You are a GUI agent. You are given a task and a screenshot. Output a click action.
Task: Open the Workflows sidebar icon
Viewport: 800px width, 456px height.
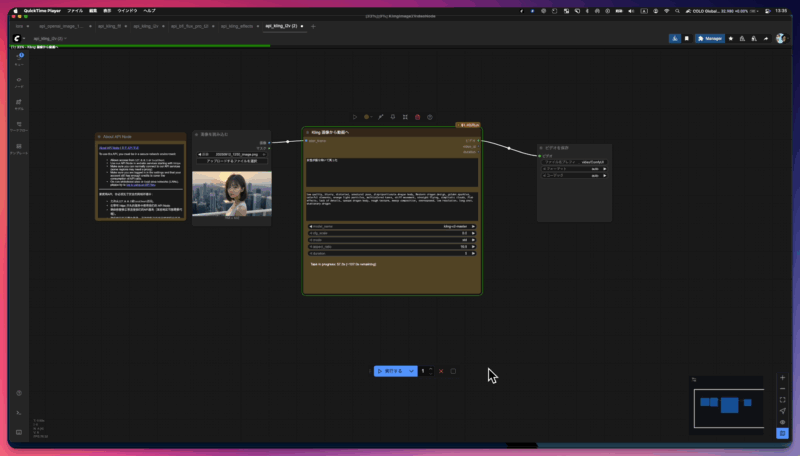(19, 126)
